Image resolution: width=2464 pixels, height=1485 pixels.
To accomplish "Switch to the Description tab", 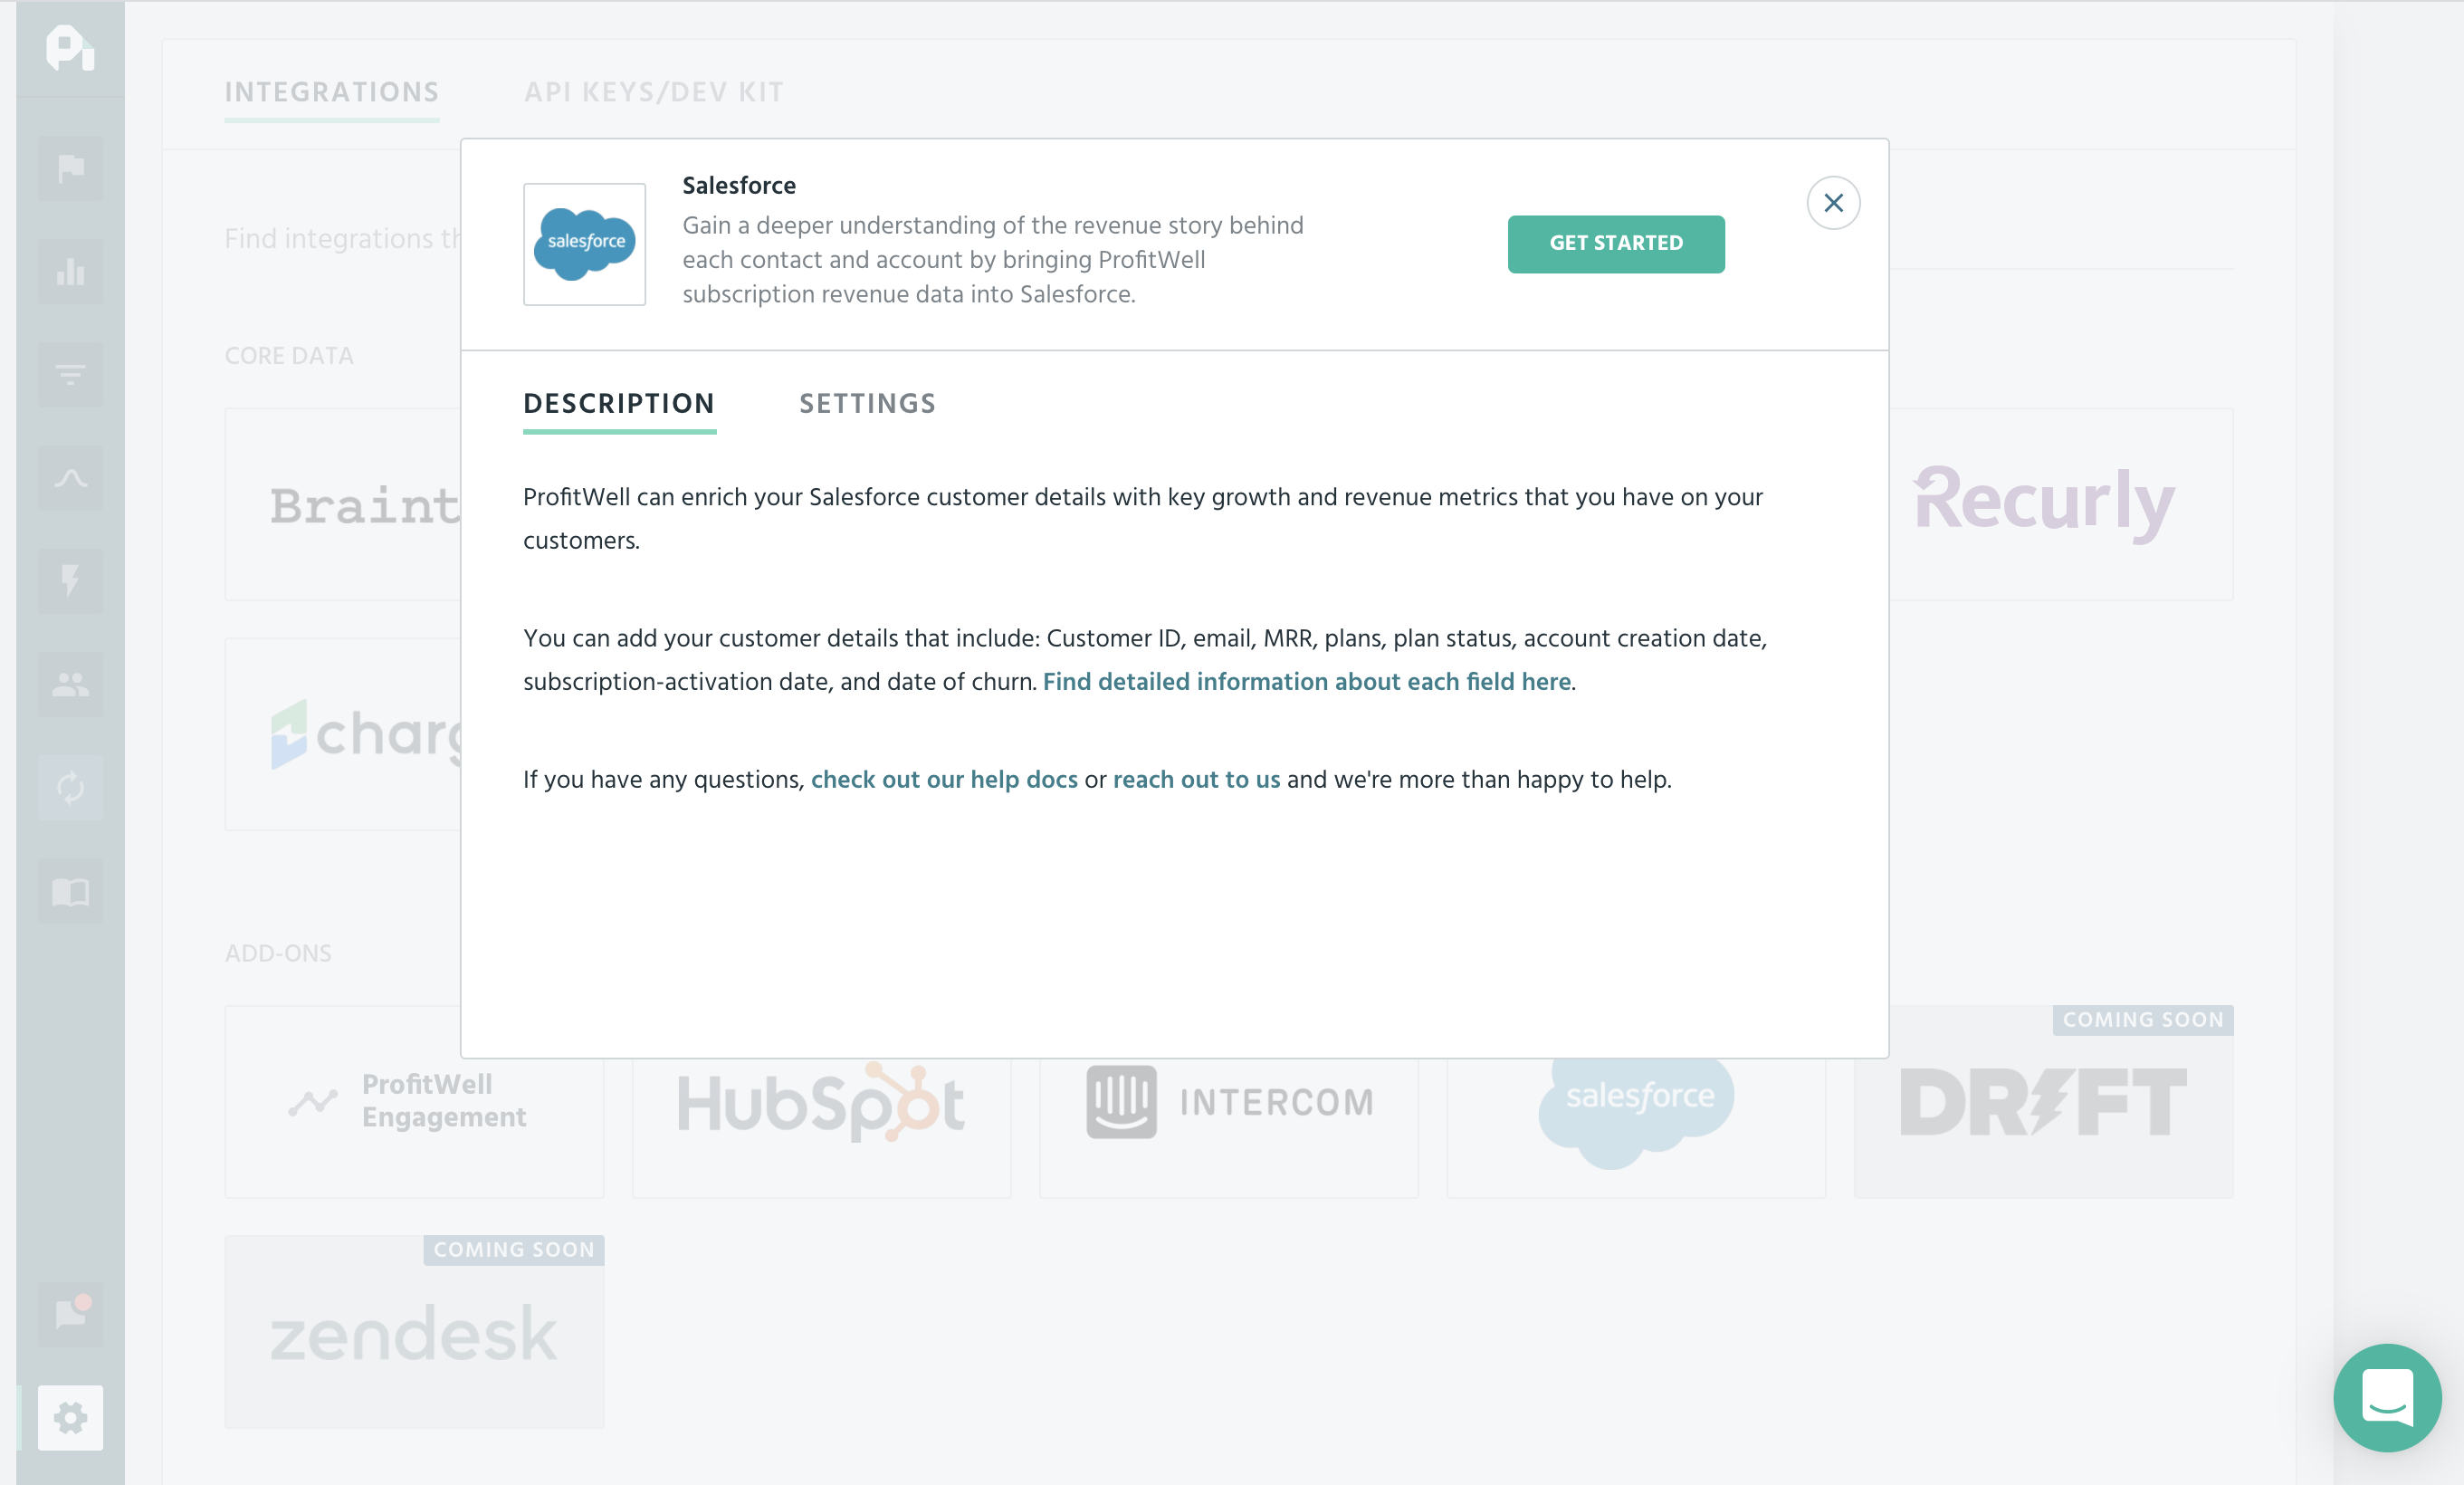I will [x=619, y=404].
